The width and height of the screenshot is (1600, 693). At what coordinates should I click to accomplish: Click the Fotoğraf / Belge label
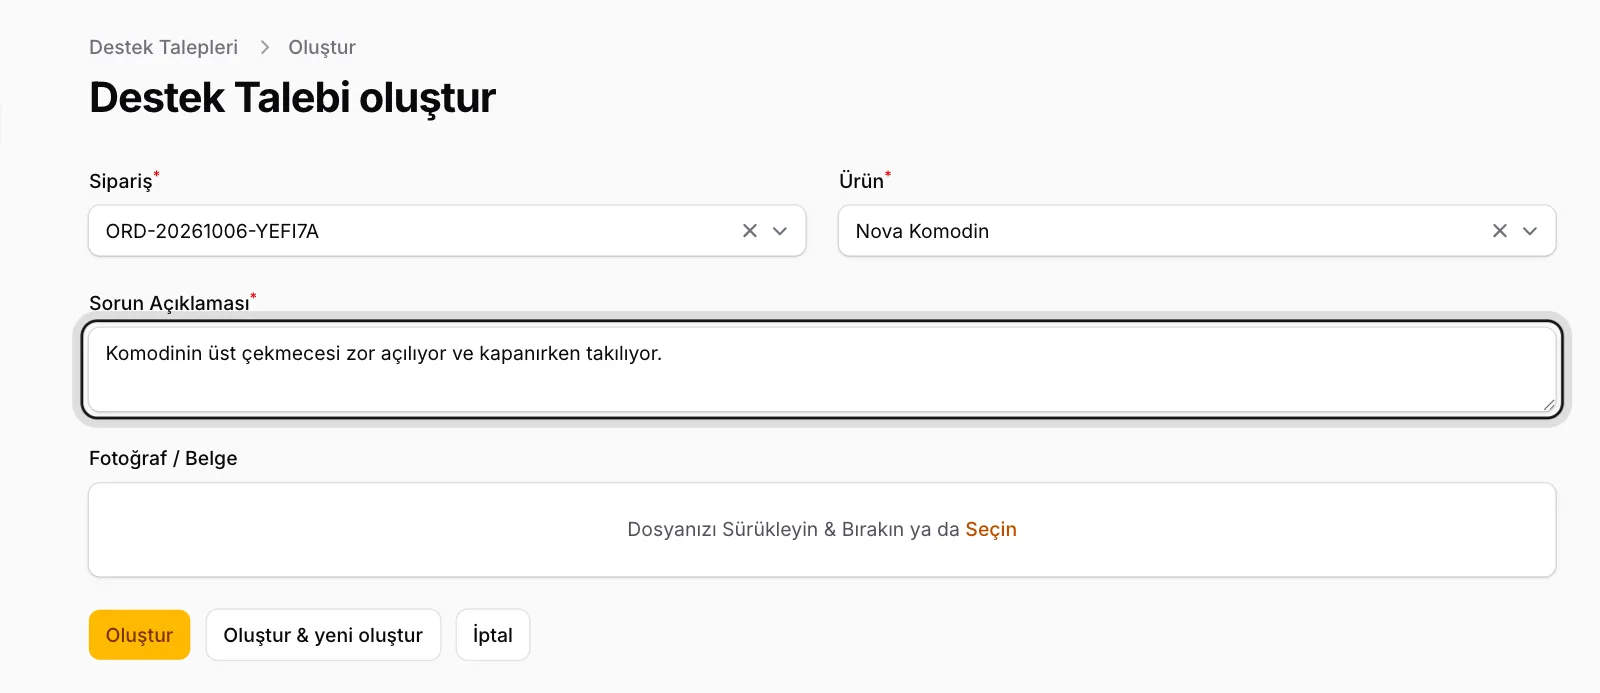(163, 458)
